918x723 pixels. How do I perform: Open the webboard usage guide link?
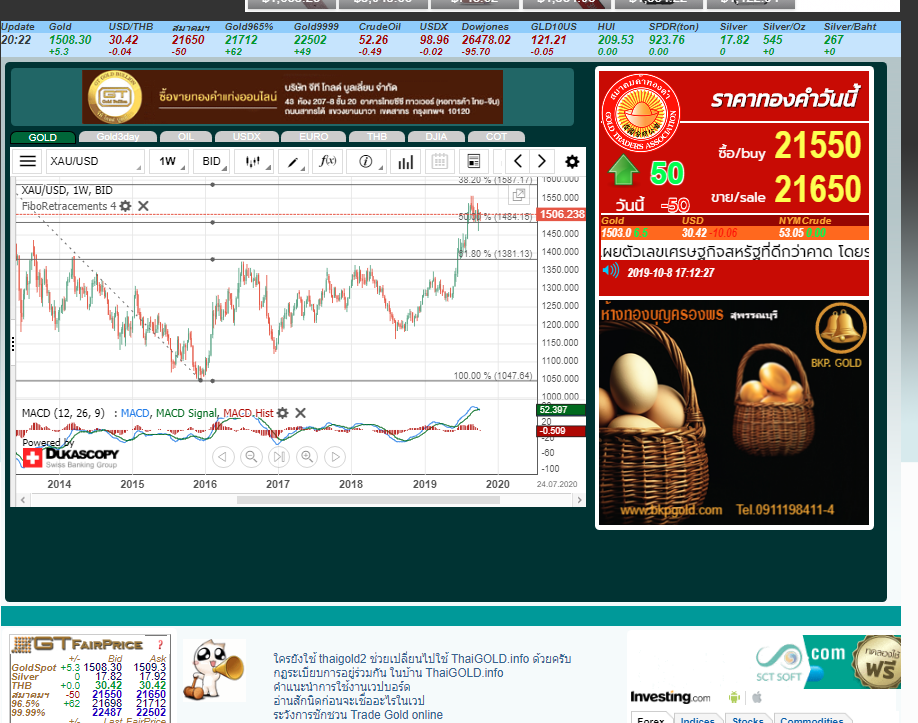(x=342, y=687)
